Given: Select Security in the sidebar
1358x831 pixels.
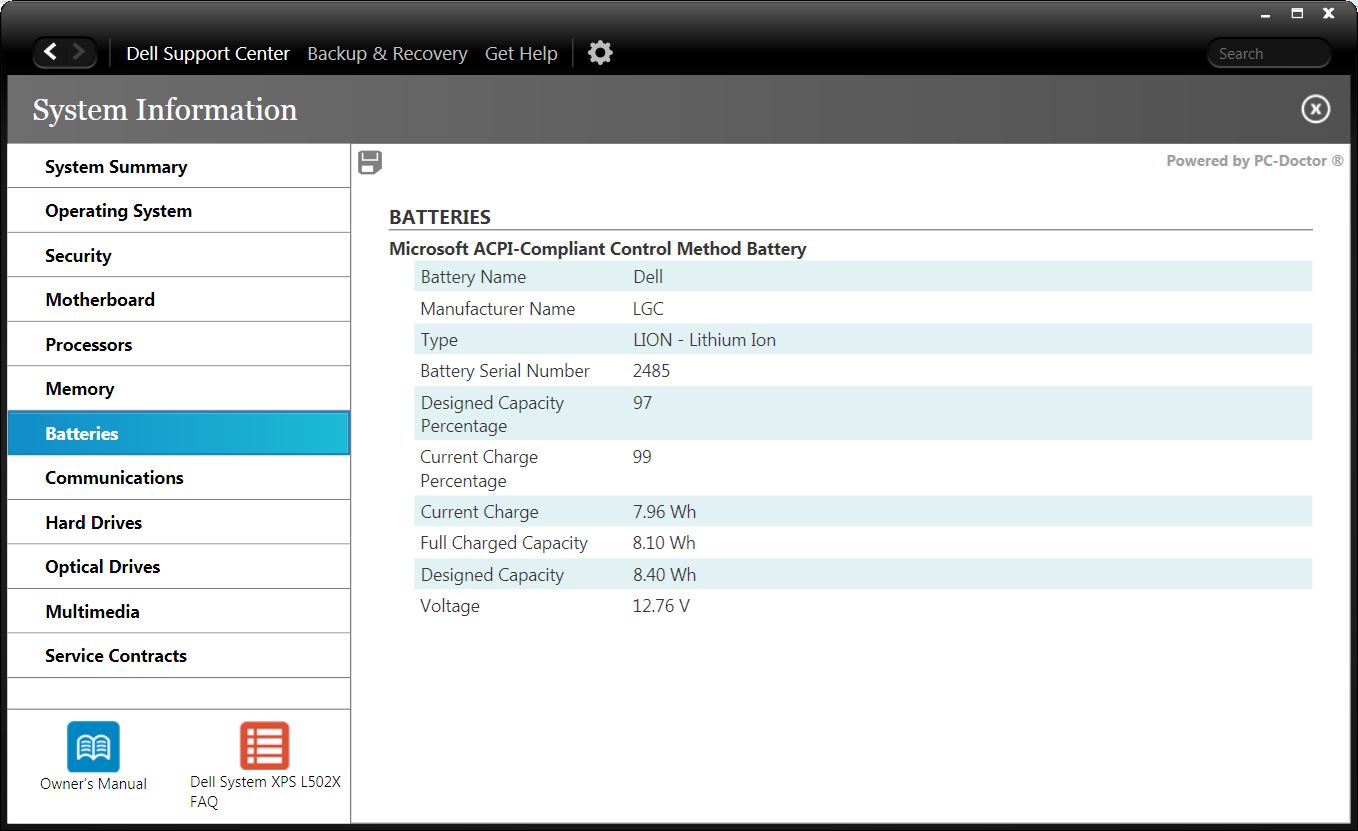Looking at the screenshot, I should click(179, 255).
